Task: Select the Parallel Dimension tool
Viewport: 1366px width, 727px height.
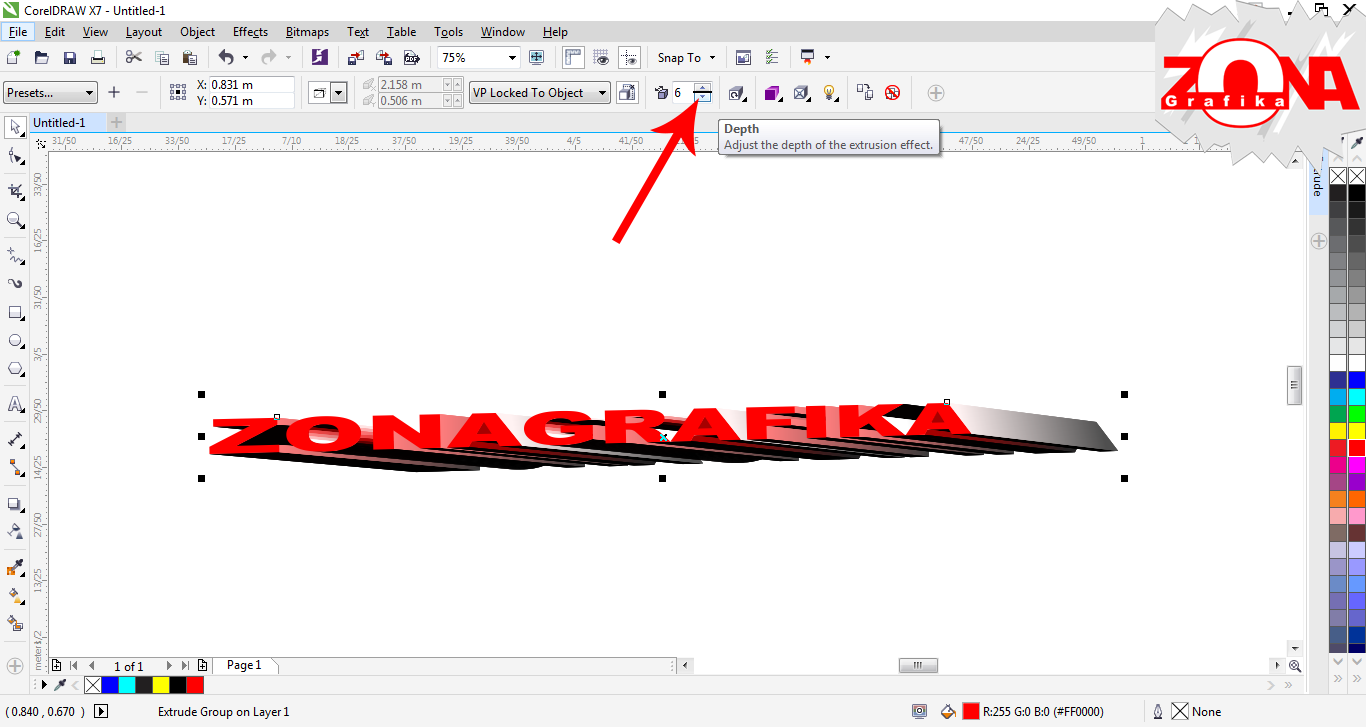Action: [x=15, y=440]
